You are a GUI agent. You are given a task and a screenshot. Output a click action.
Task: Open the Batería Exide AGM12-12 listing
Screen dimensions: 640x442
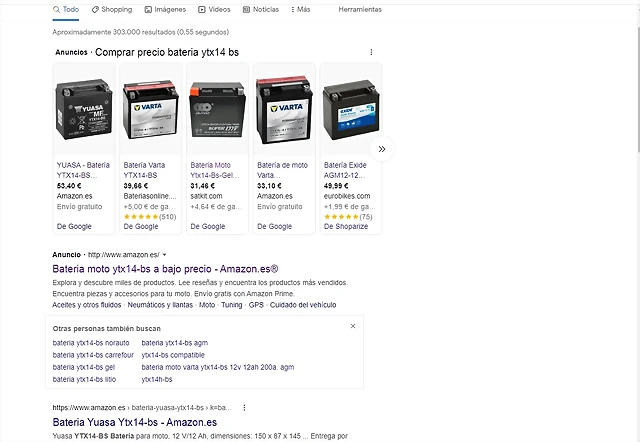tap(345, 170)
